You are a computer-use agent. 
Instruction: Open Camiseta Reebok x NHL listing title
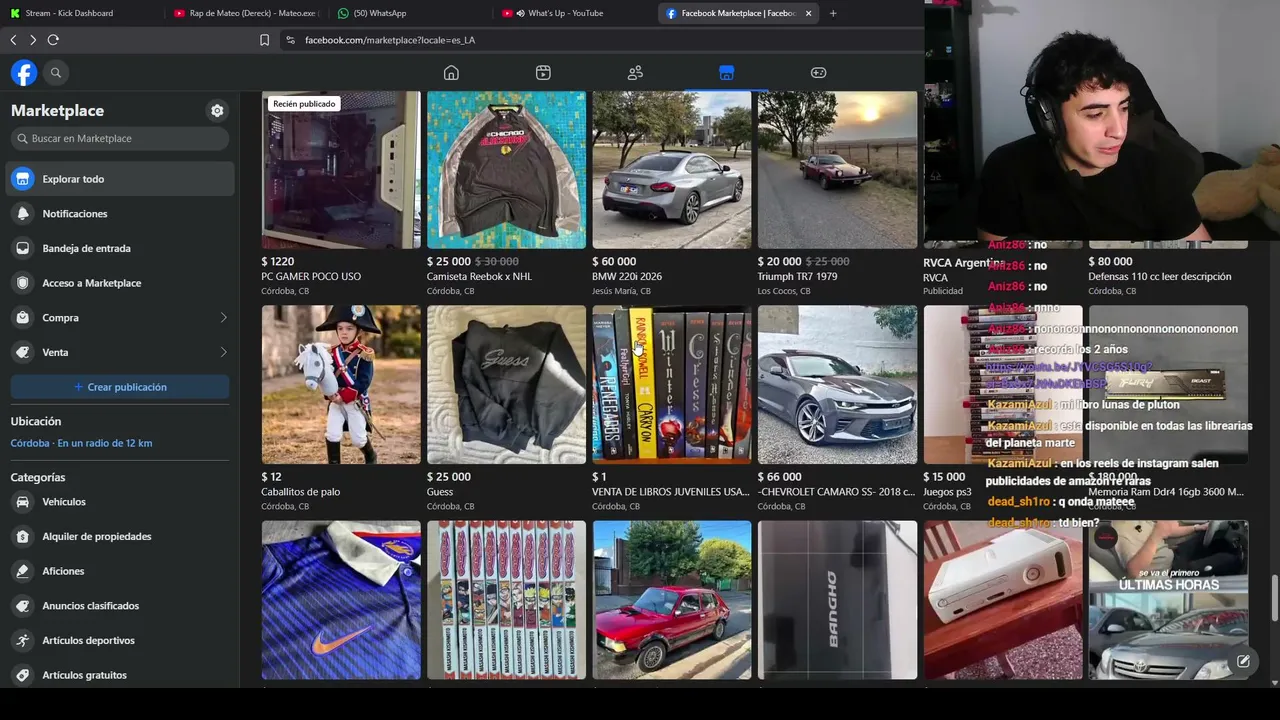pyautogui.click(x=479, y=277)
